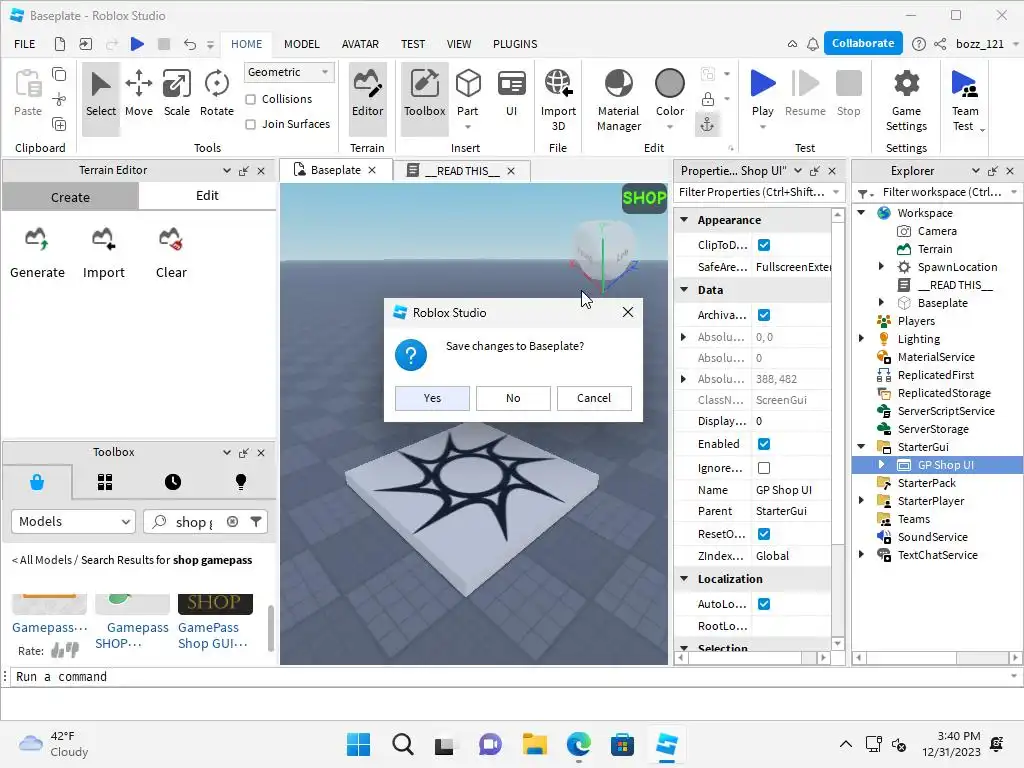Open Import 3D
Image resolution: width=1024 pixels, height=768 pixels.
coord(558,100)
